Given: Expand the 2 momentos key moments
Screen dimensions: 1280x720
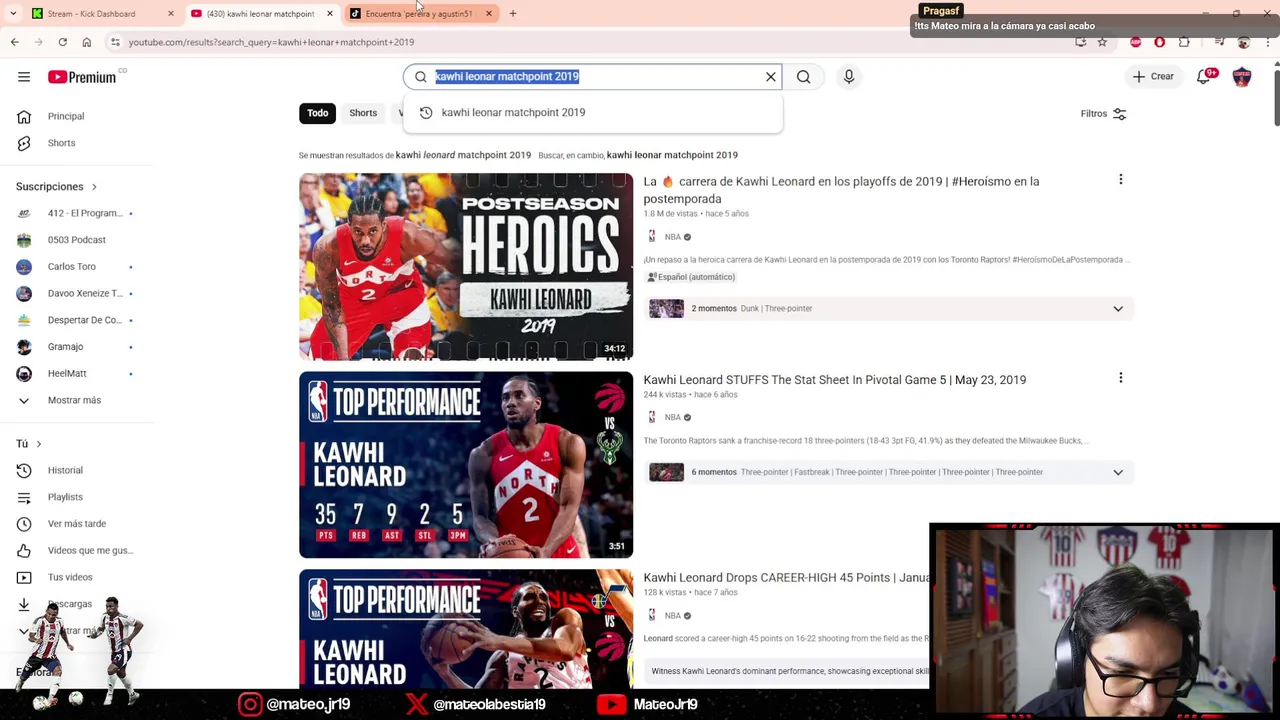Looking at the screenshot, I should [1118, 309].
